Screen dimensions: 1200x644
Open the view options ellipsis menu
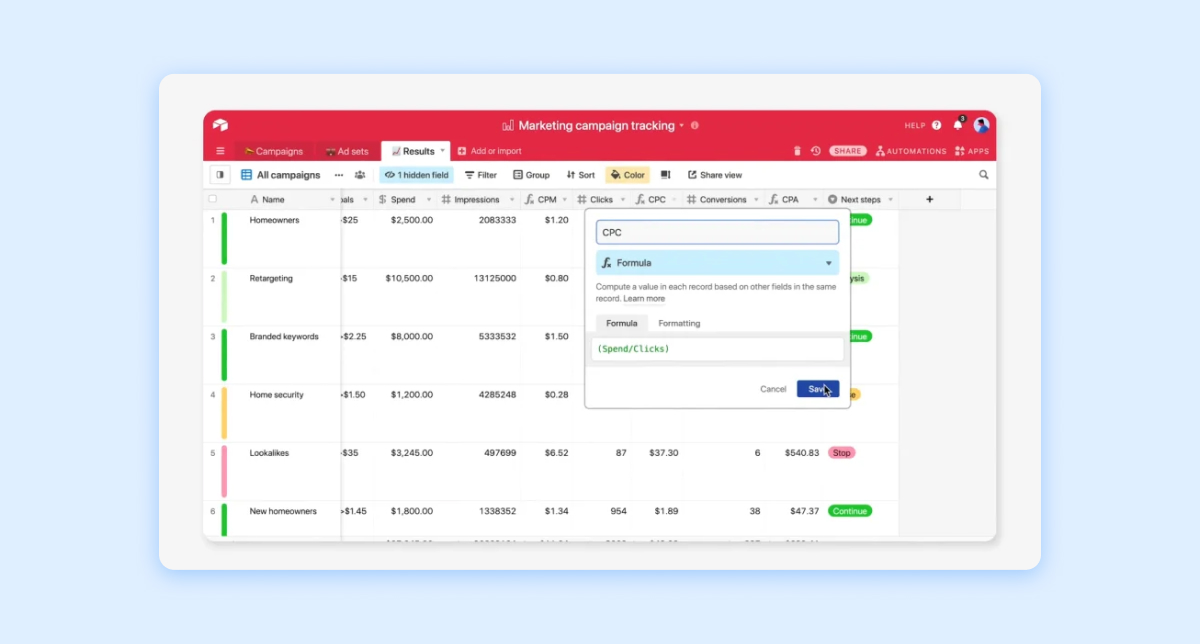(339, 175)
